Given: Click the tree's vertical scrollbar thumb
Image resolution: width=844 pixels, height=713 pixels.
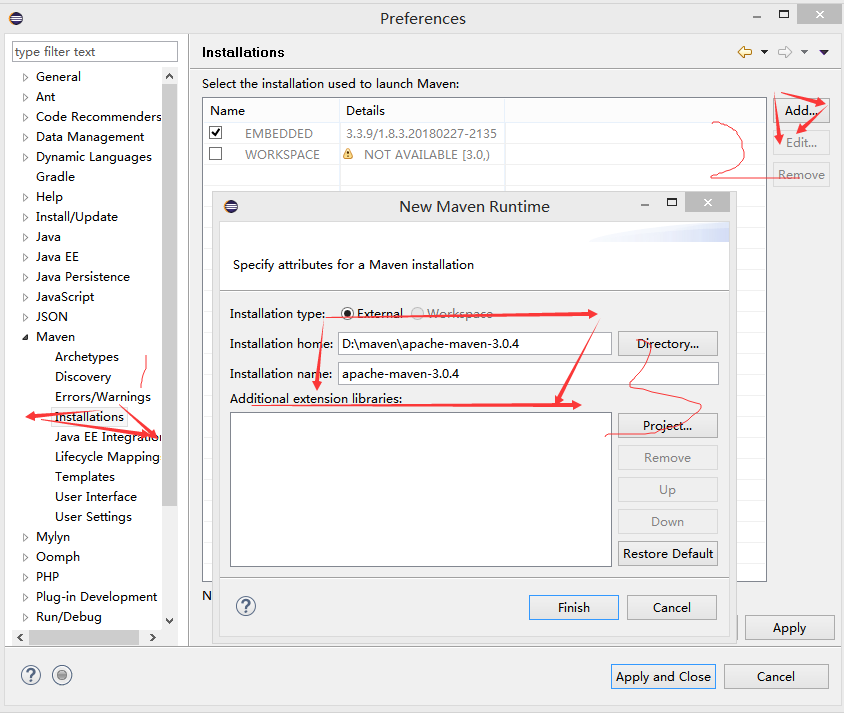Looking at the screenshot, I should (170, 295).
